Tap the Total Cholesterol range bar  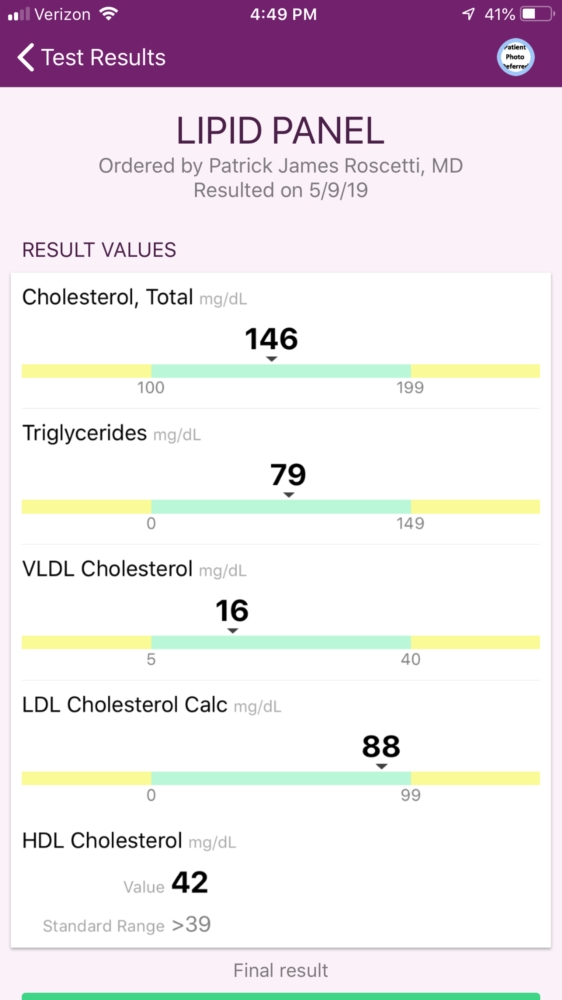[281, 371]
